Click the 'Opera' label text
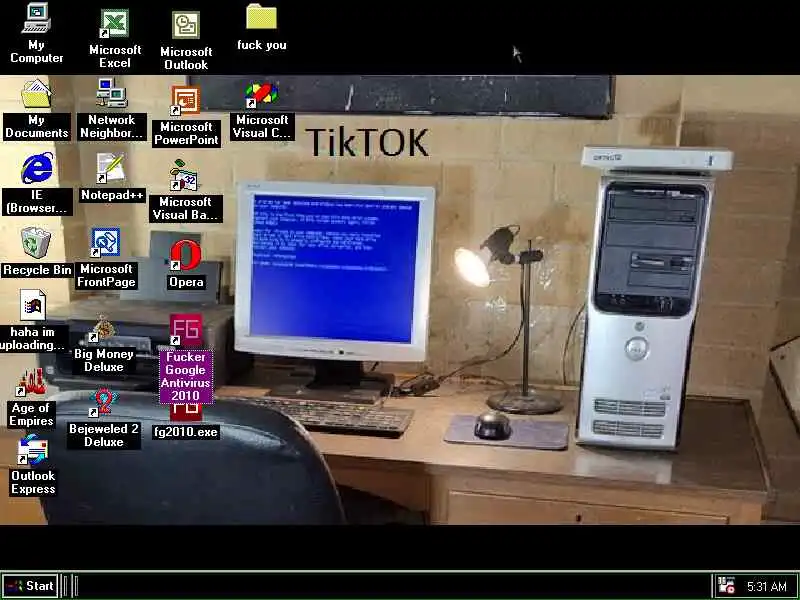The height and width of the screenshot is (600, 800). tap(186, 282)
